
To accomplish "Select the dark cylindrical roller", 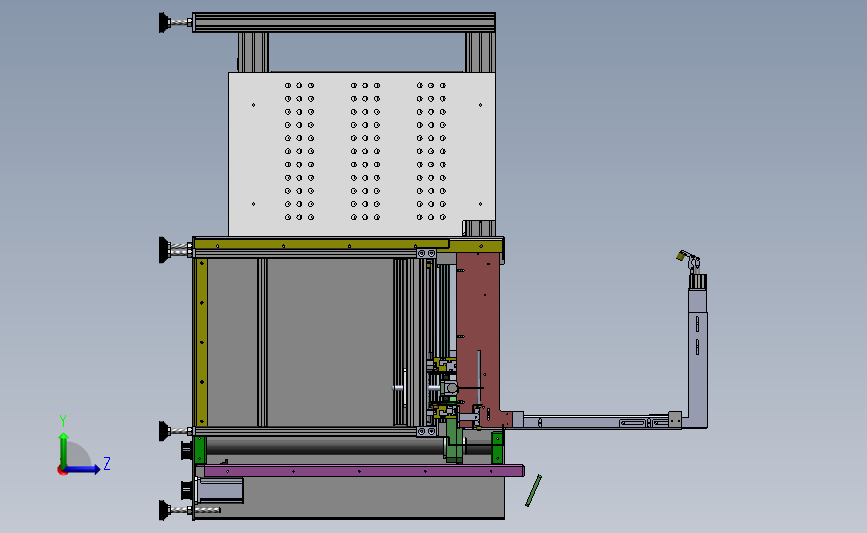I will (326, 447).
